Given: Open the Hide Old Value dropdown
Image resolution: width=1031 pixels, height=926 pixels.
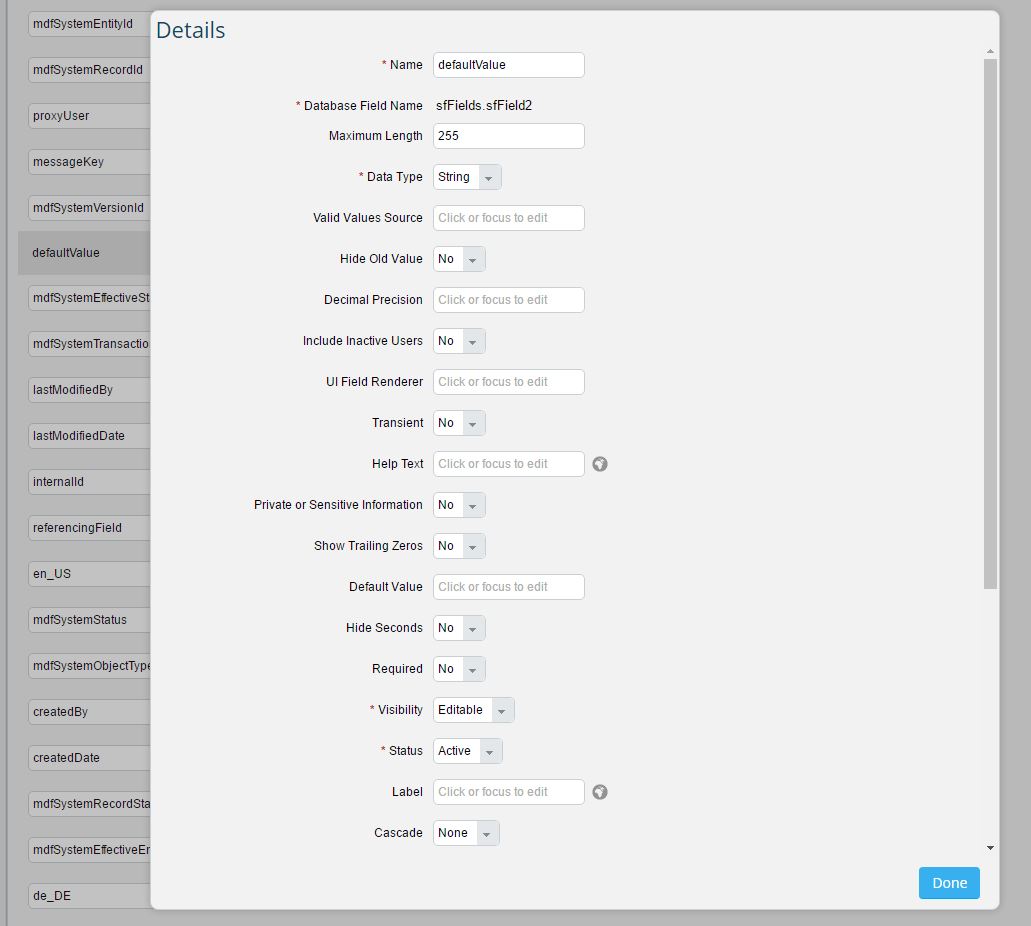Looking at the screenshot, I should (459, 259).
